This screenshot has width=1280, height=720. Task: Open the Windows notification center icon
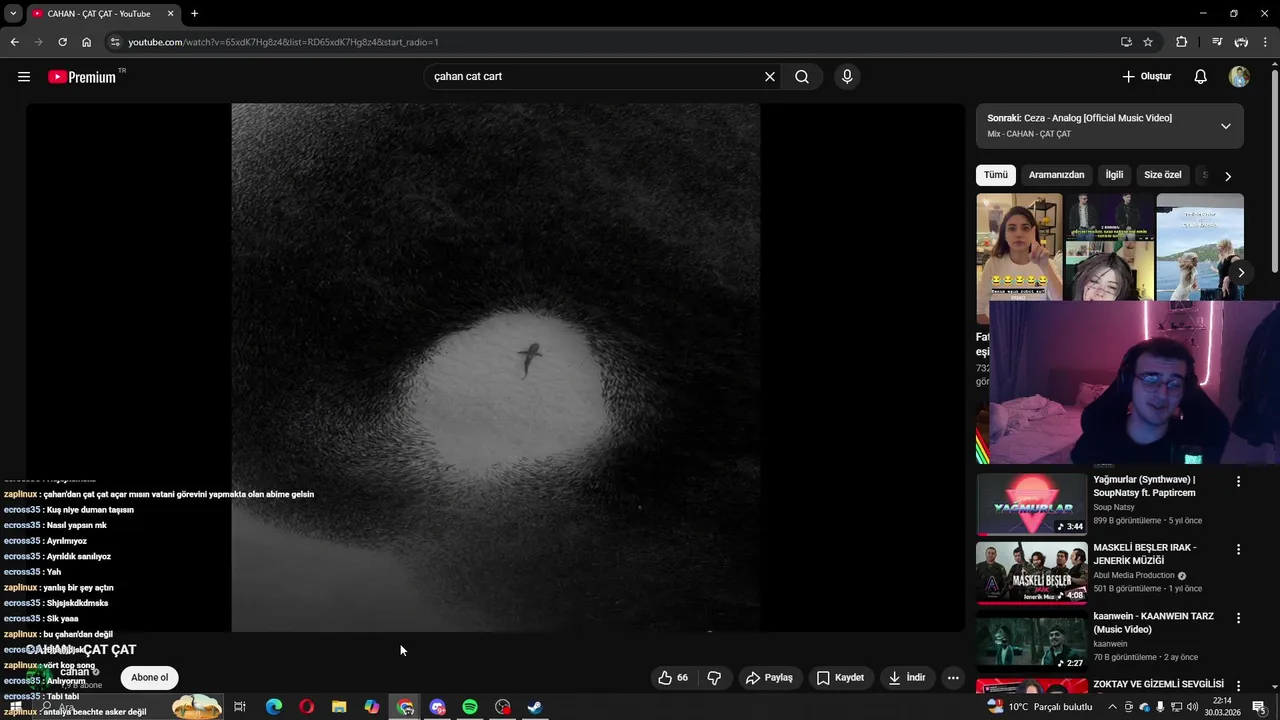click(x=1259, y=707)
